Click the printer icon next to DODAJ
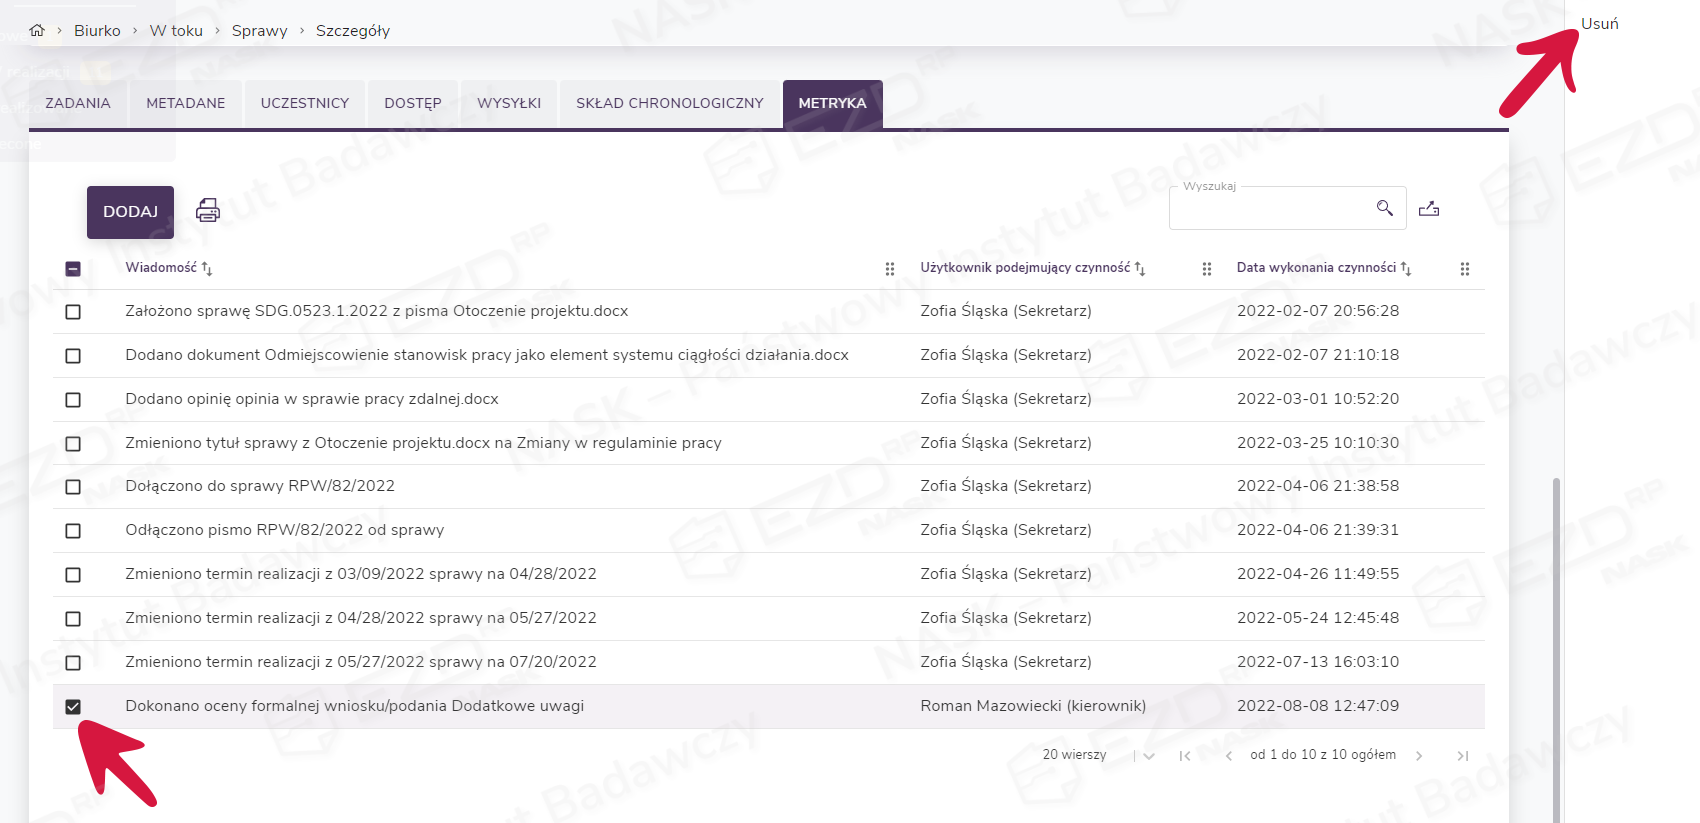 point(208,210)
